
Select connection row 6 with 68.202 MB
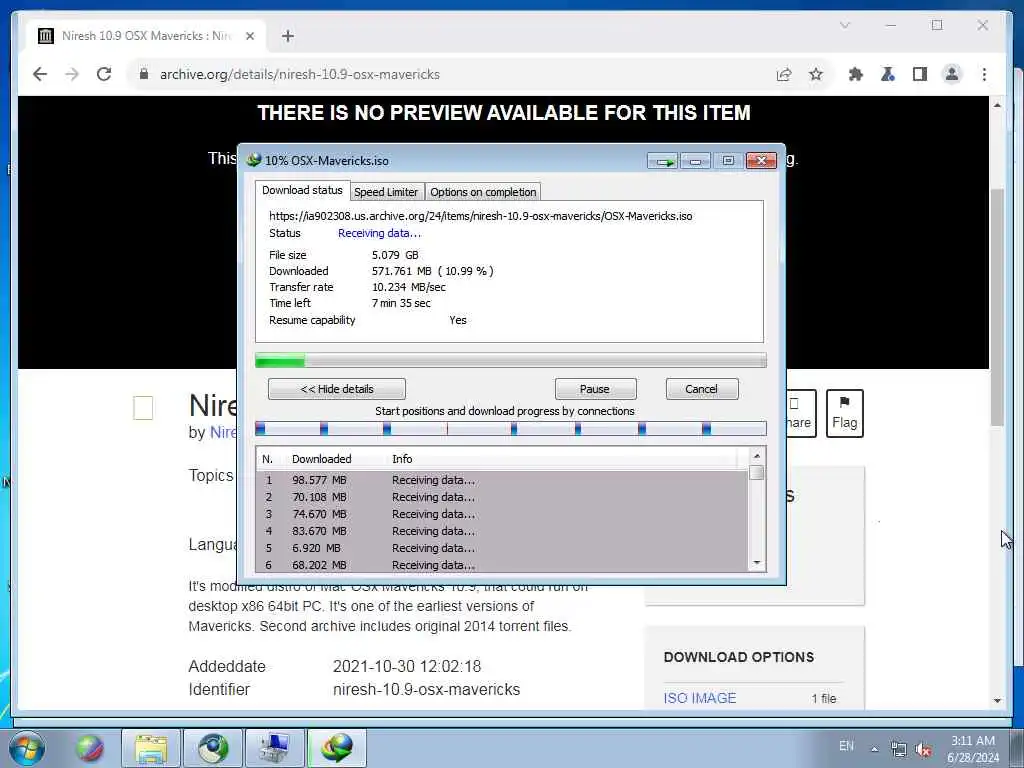(x=502, y=565)
